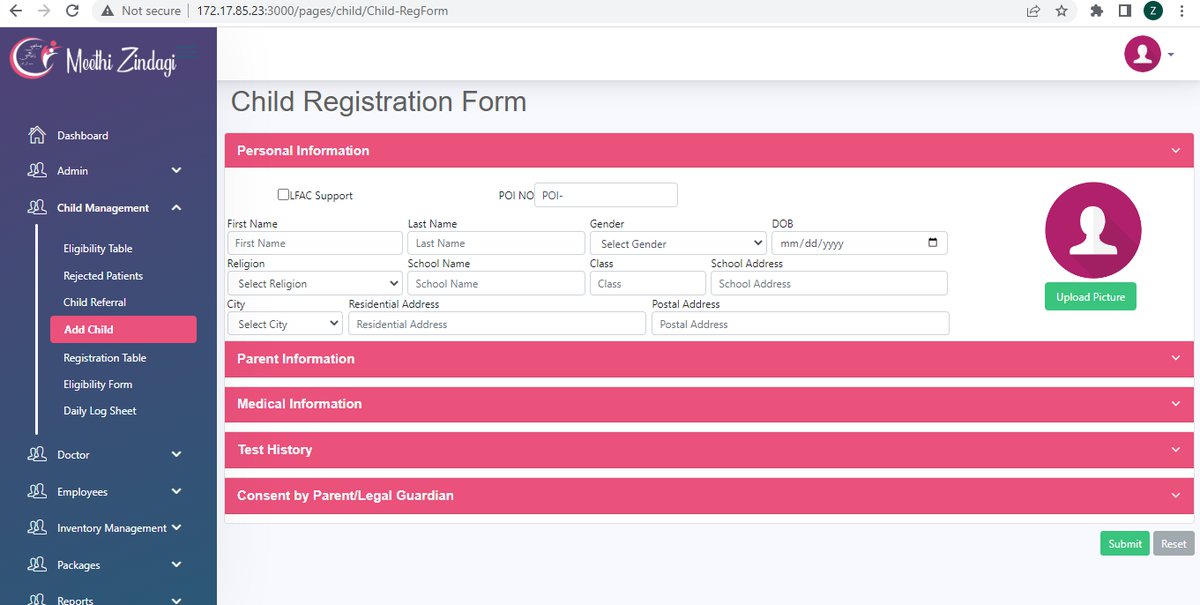Click the browser forward arrow

[x=44, y=11]
